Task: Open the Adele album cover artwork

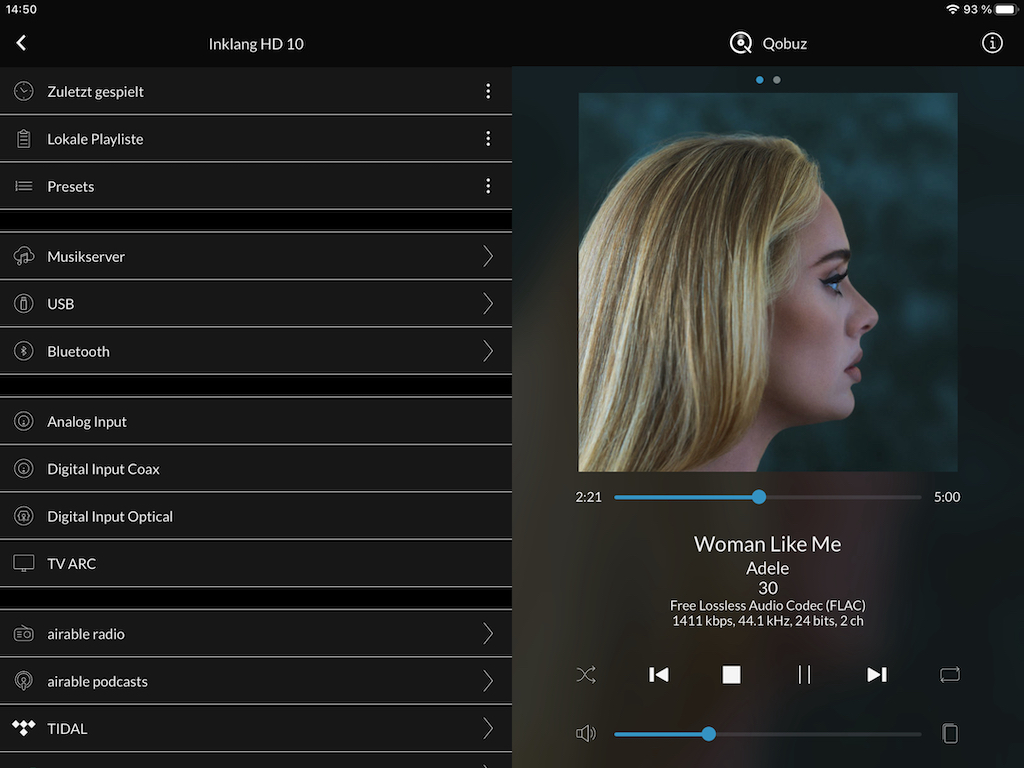Action: click(x=768, y=282)
